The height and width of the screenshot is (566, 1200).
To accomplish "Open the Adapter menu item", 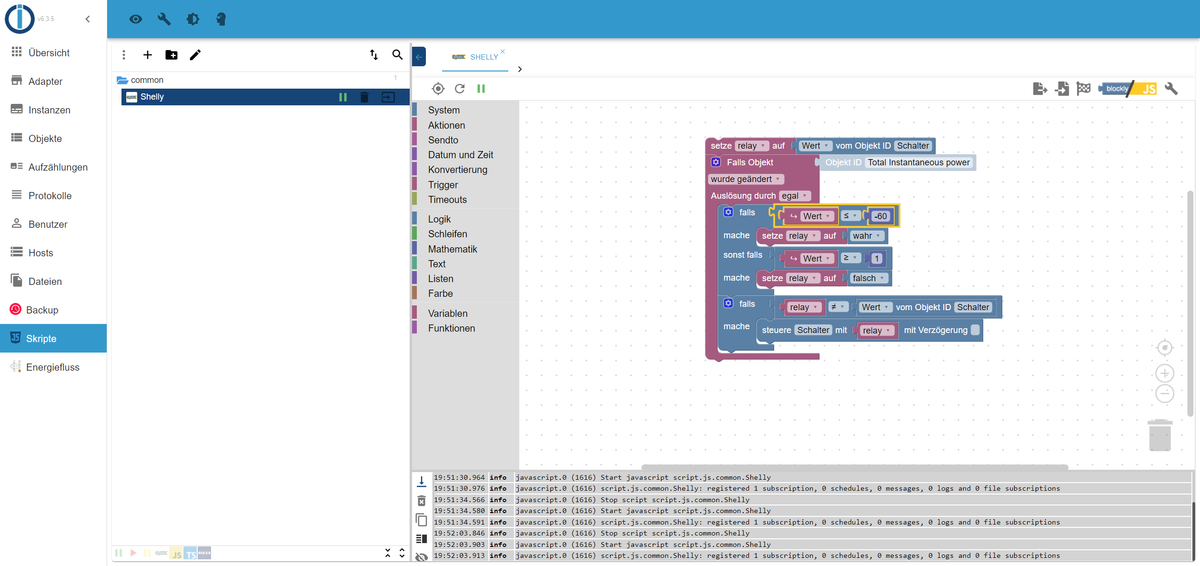I will [x=45, y=81].
